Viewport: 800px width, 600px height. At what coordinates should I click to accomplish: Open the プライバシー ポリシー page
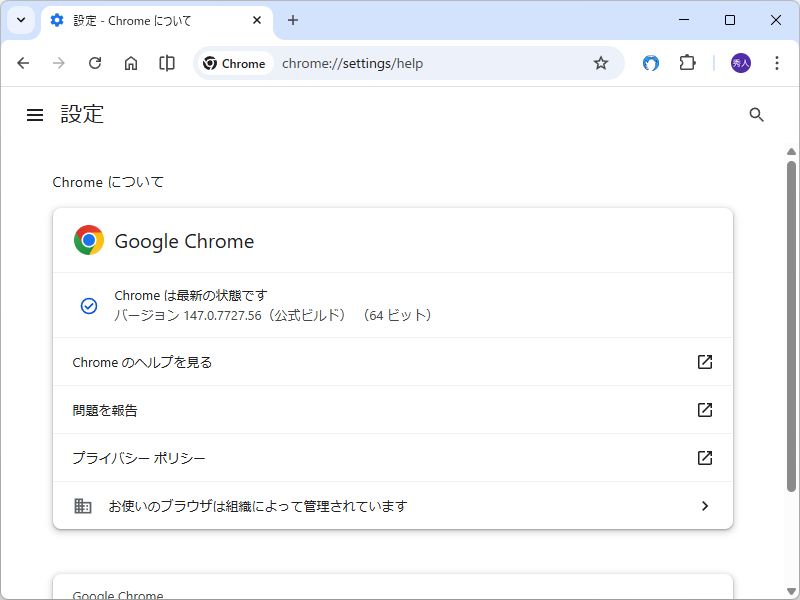[x=392, y=458]
